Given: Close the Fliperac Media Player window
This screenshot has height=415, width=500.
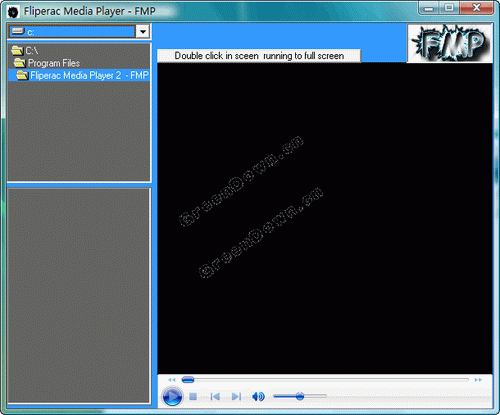Looking at the screenshot, I should (476, 8).
